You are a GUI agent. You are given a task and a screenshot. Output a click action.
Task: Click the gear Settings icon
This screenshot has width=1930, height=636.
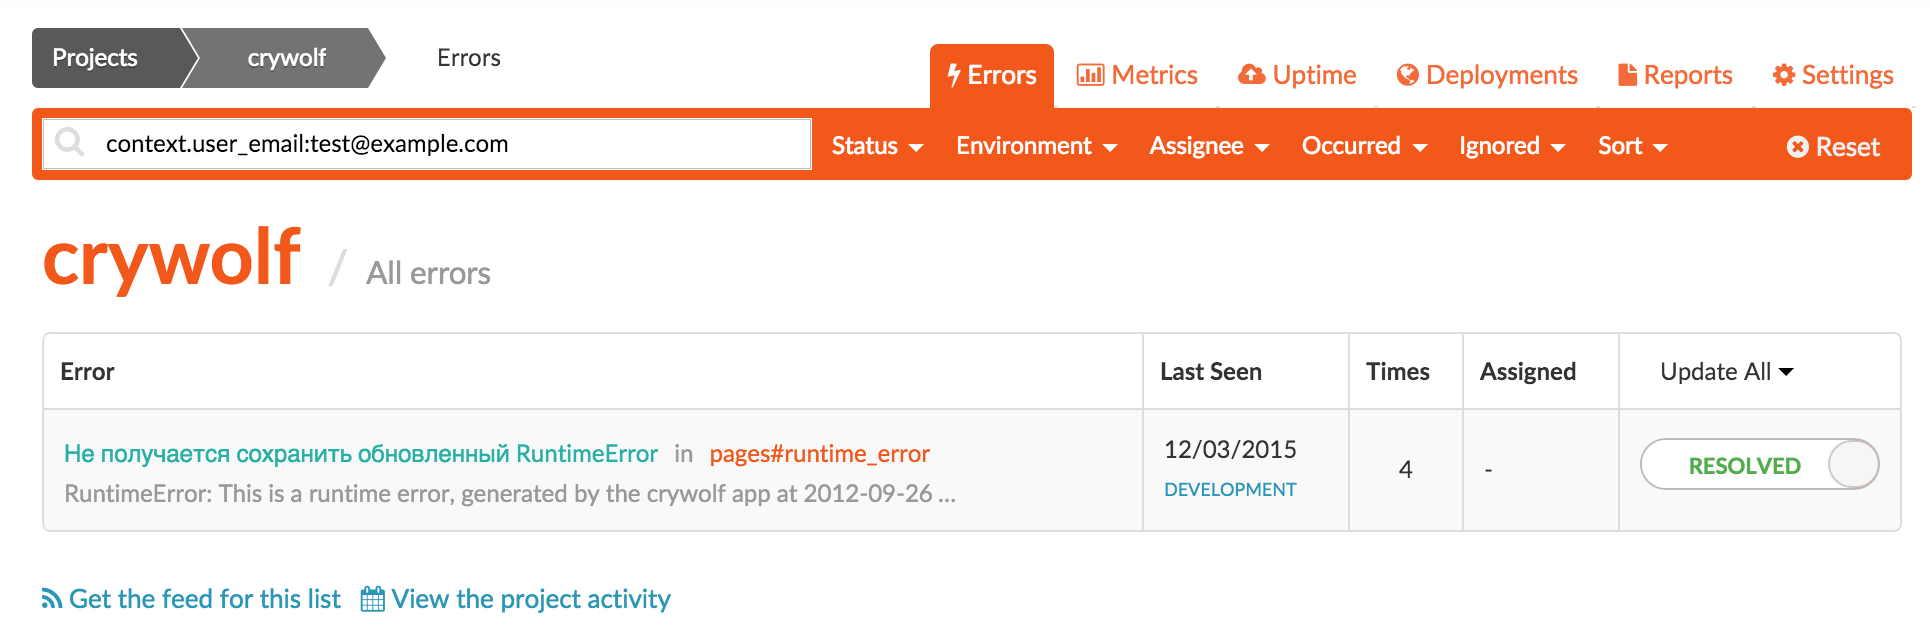click(1783, 75)
